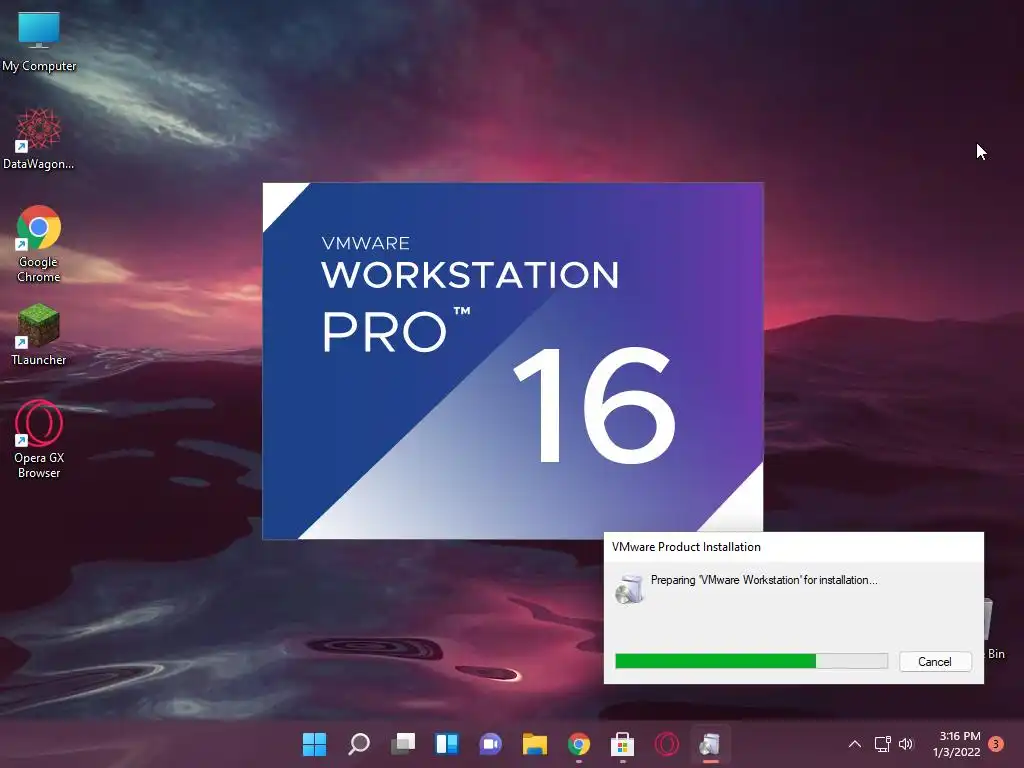This screenshot has width=1024, height=768.
Task: Open the Windows Start menu
Action: (314, 744)
